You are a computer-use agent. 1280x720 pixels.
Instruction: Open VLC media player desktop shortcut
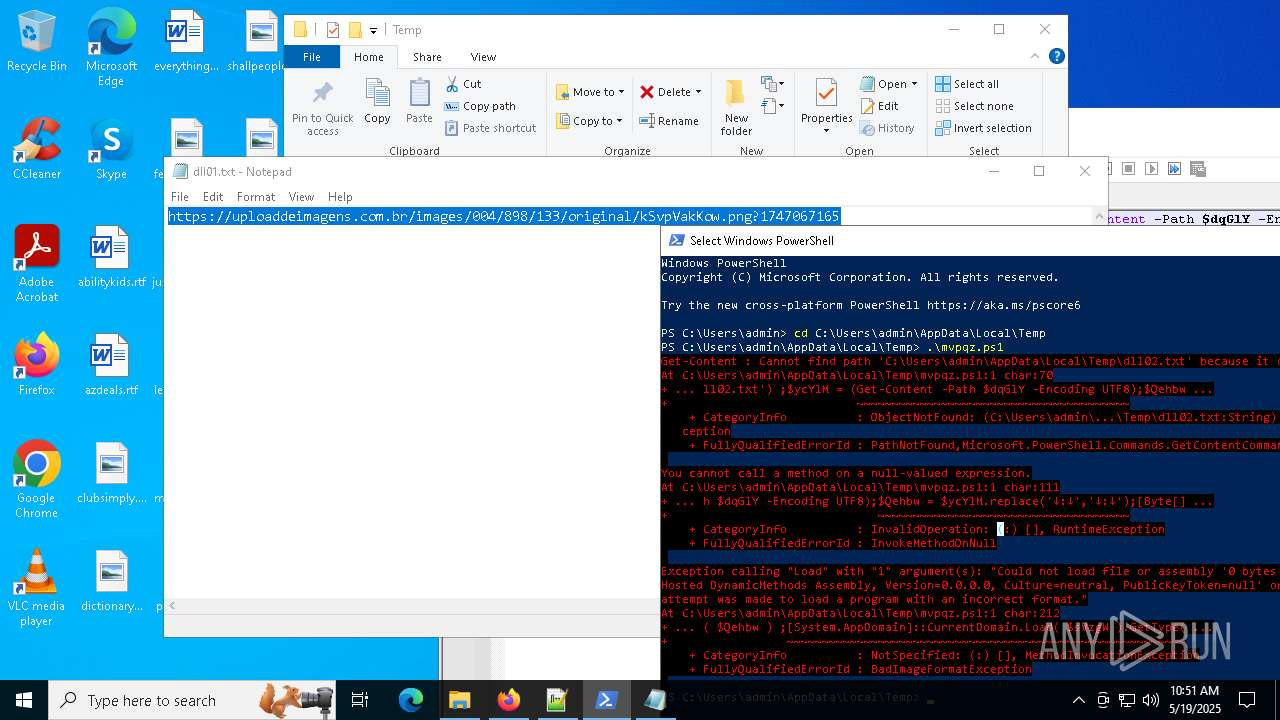[x=37, y=588]
